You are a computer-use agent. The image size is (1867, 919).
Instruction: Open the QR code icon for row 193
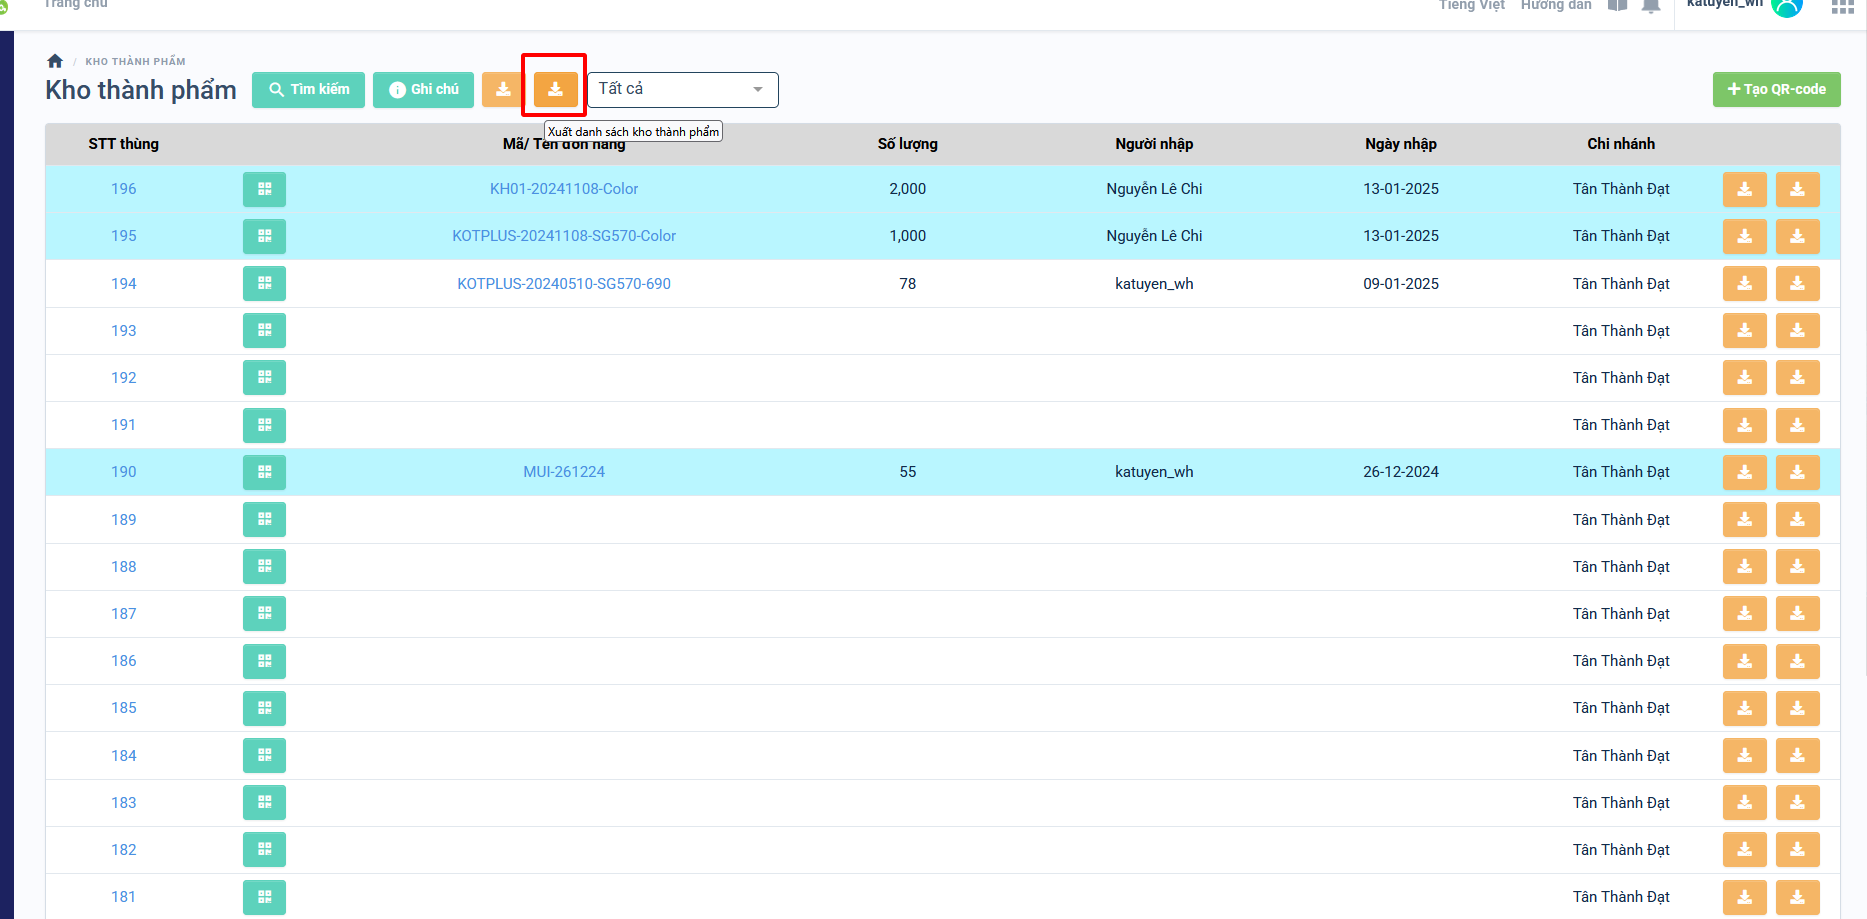click(x=264, y=331)
